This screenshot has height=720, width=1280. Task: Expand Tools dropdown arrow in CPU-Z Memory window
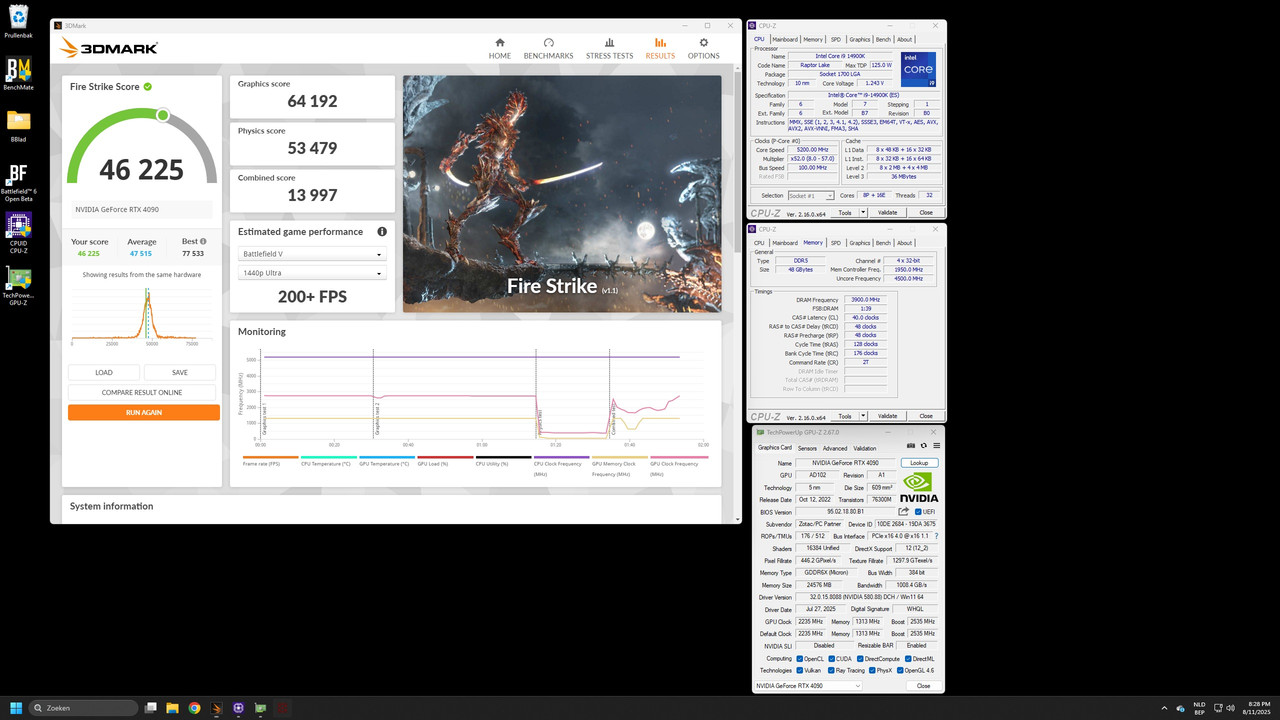(x=862, y=416)
